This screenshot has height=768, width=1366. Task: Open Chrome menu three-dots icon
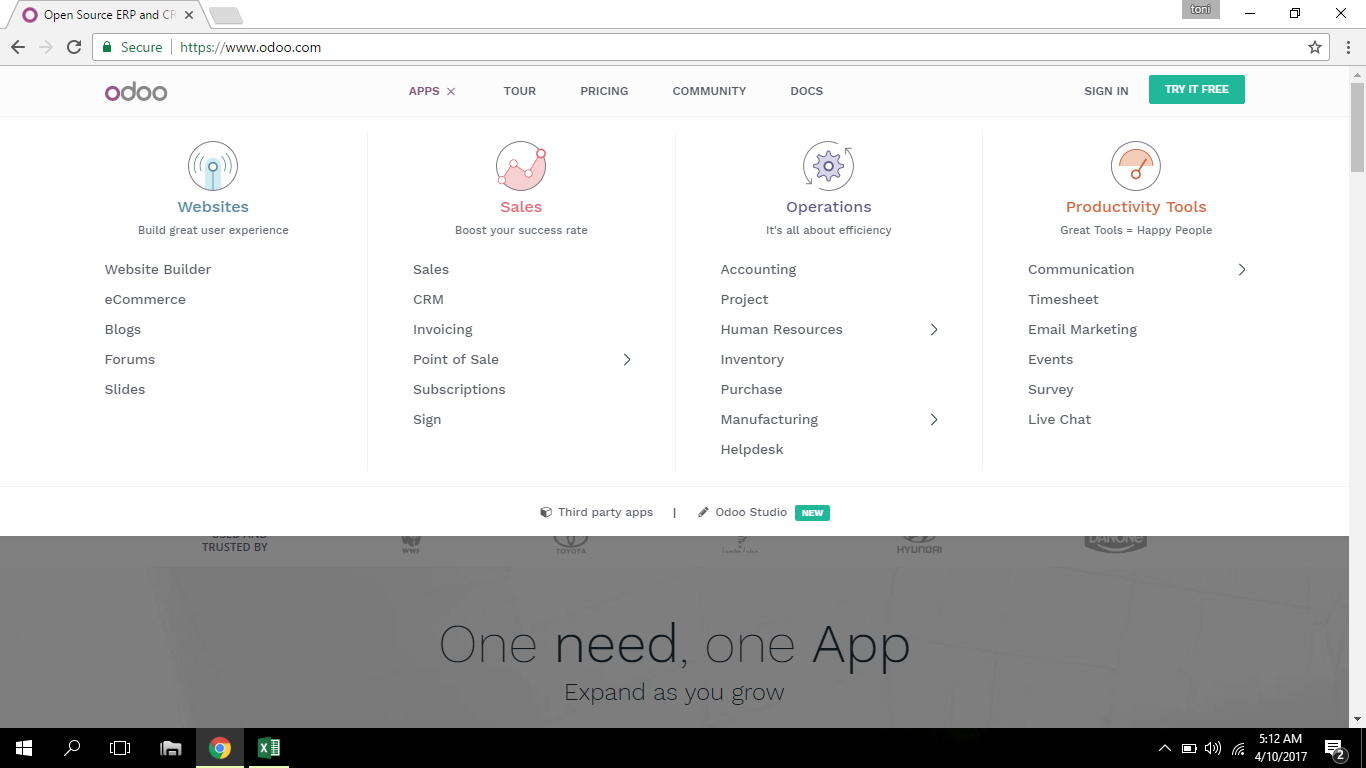tap(1346, 47)
